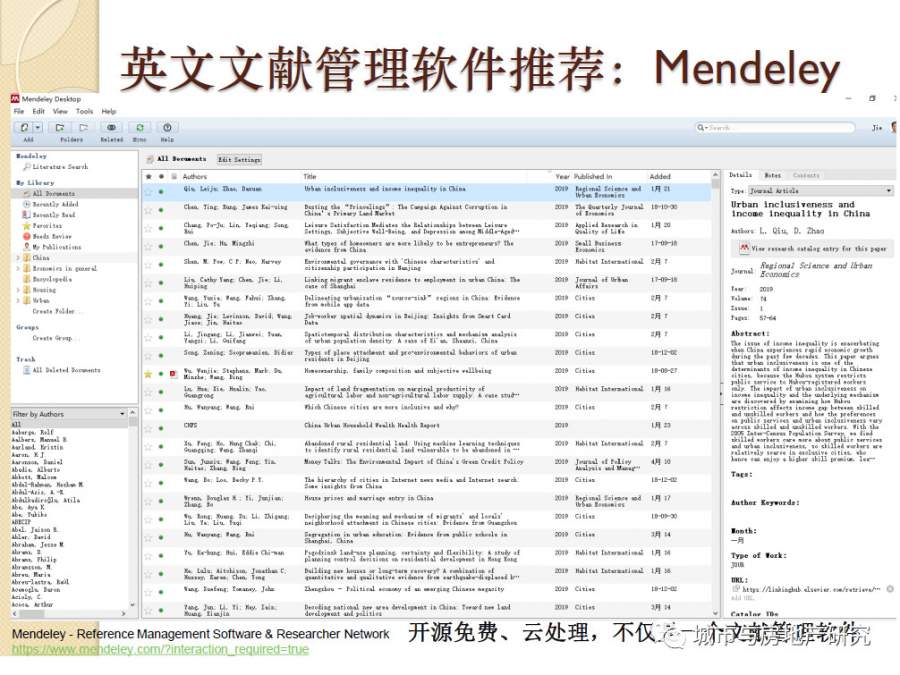The image size is (900, 675).
Task: Click the Add document toolbar icon
Action: tap(25, 127)
